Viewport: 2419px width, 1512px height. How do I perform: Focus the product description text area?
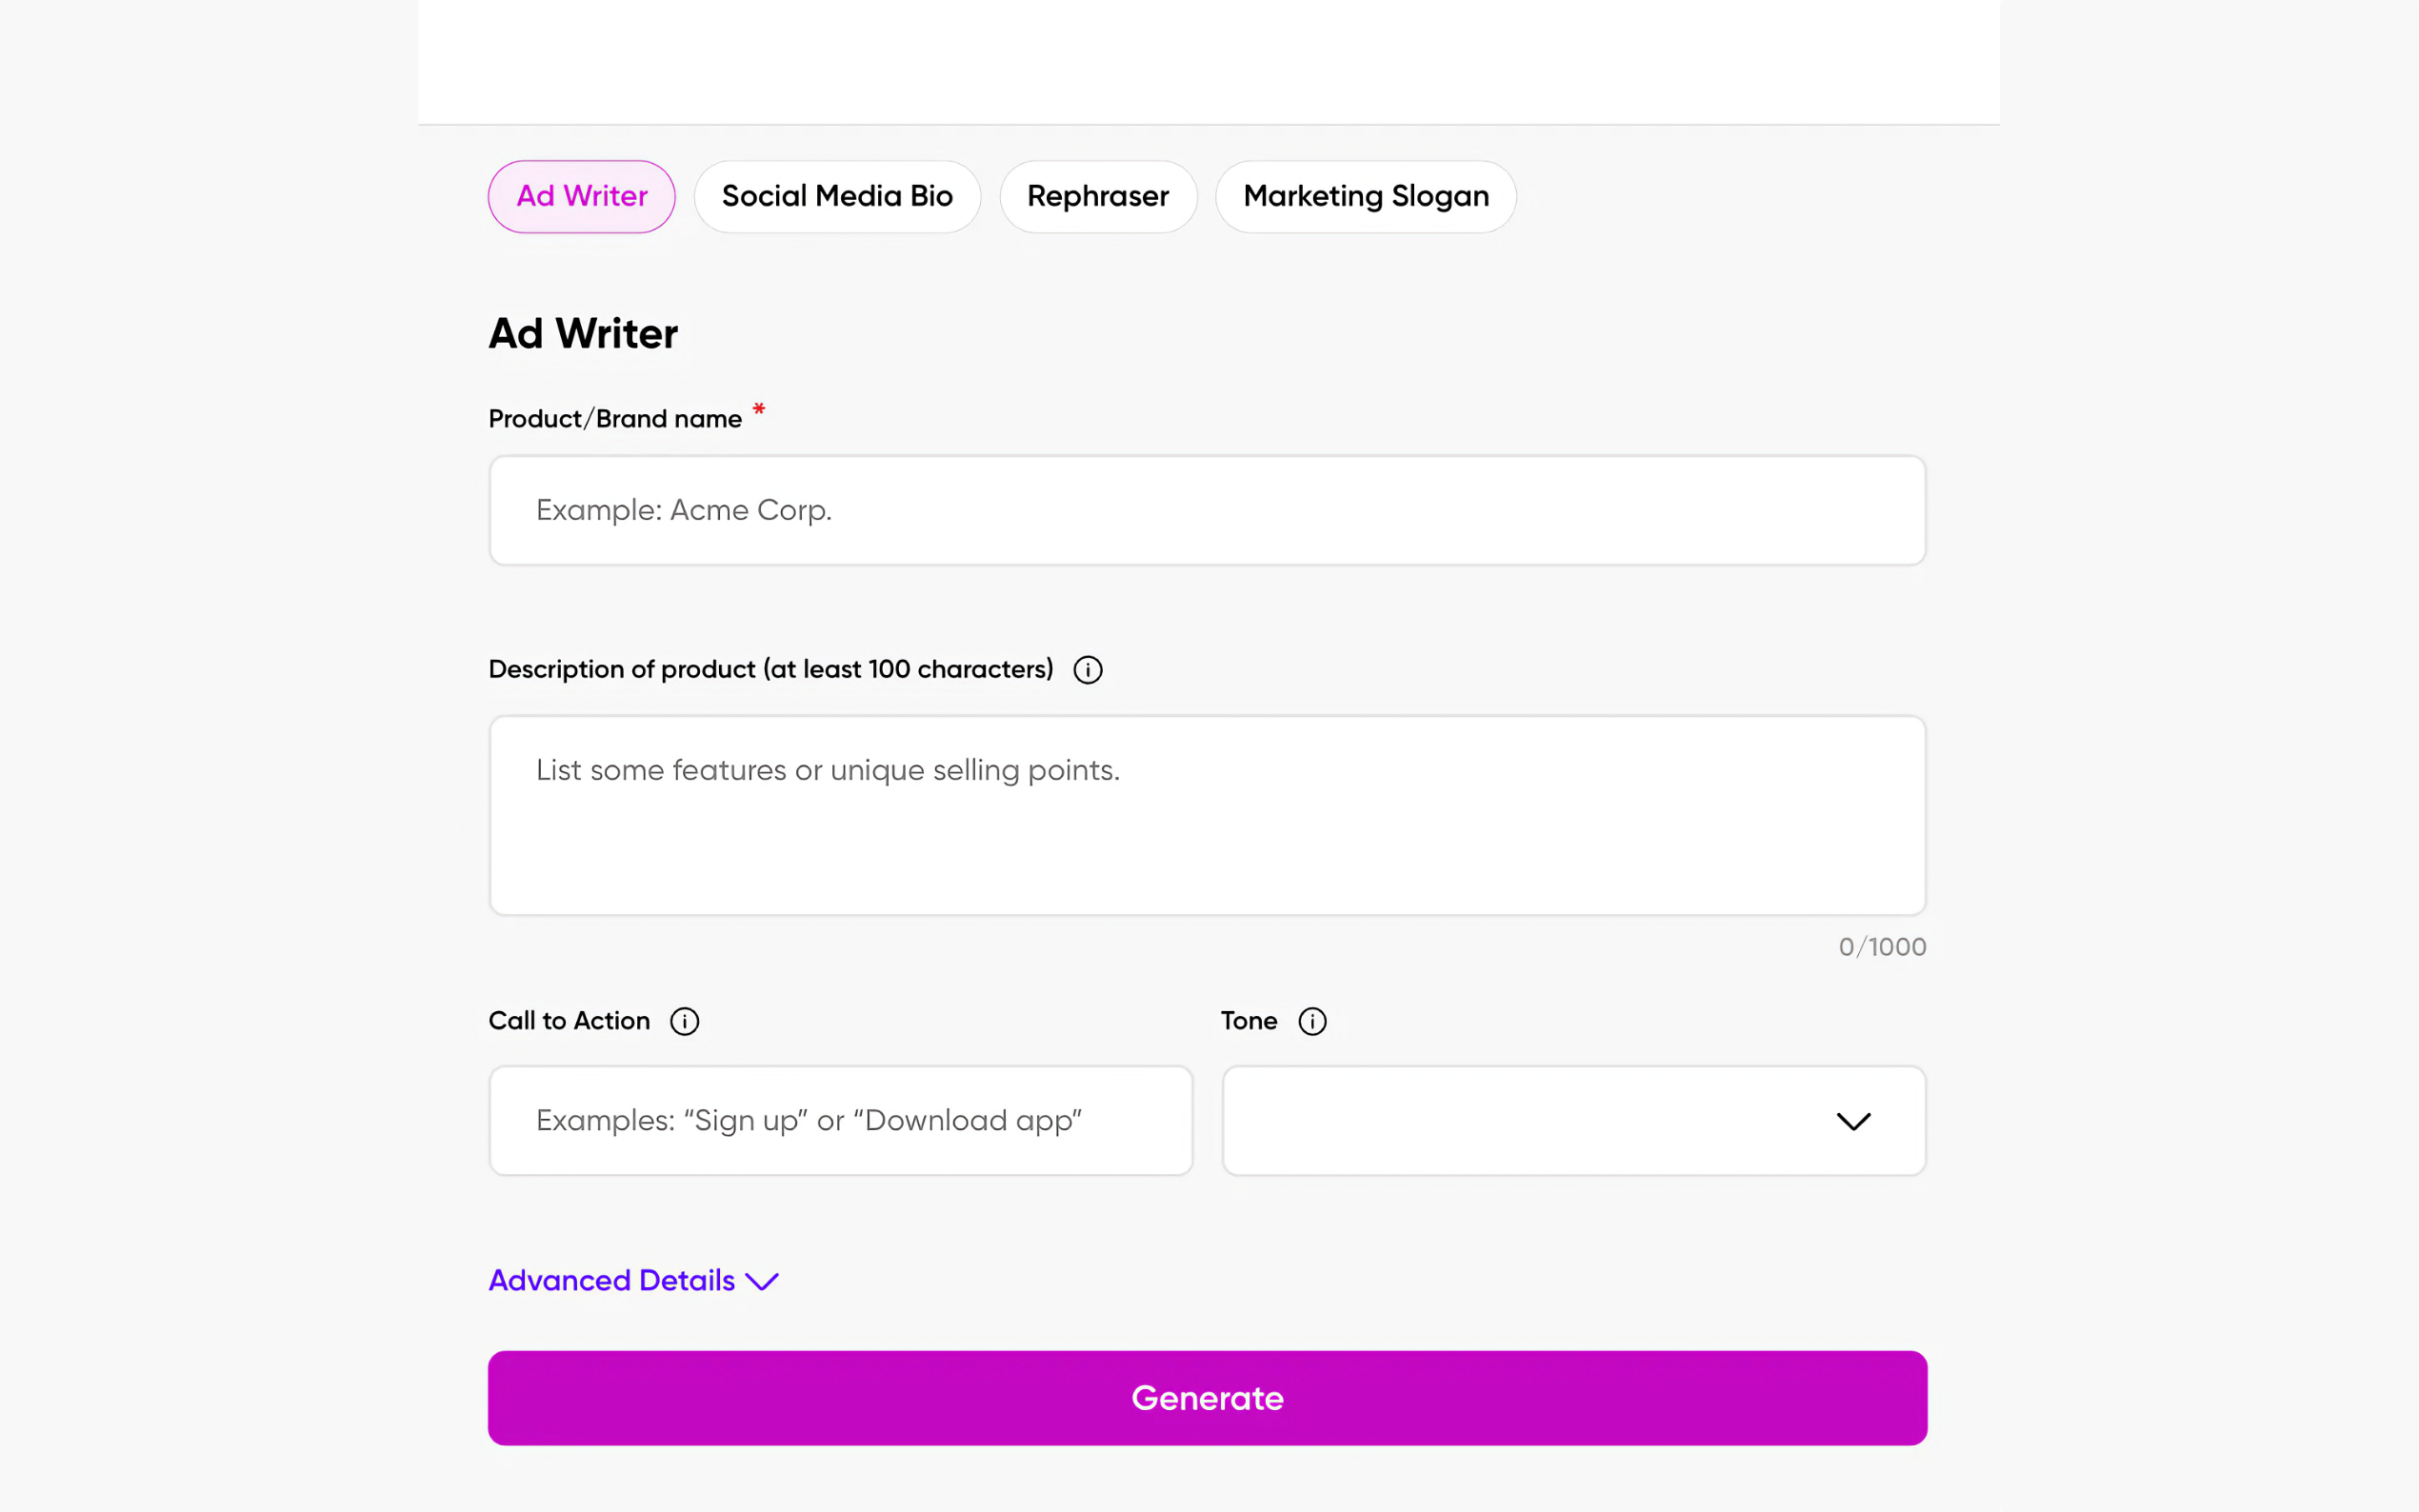[1205, 815]
